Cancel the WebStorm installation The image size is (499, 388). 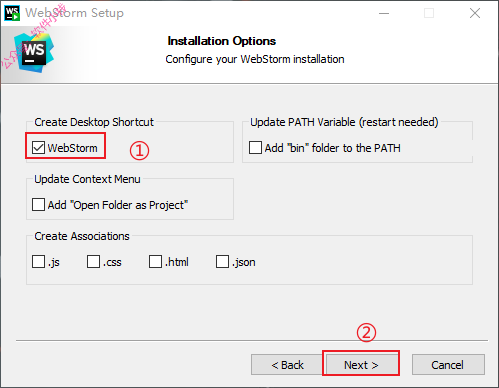pos(448,365)
